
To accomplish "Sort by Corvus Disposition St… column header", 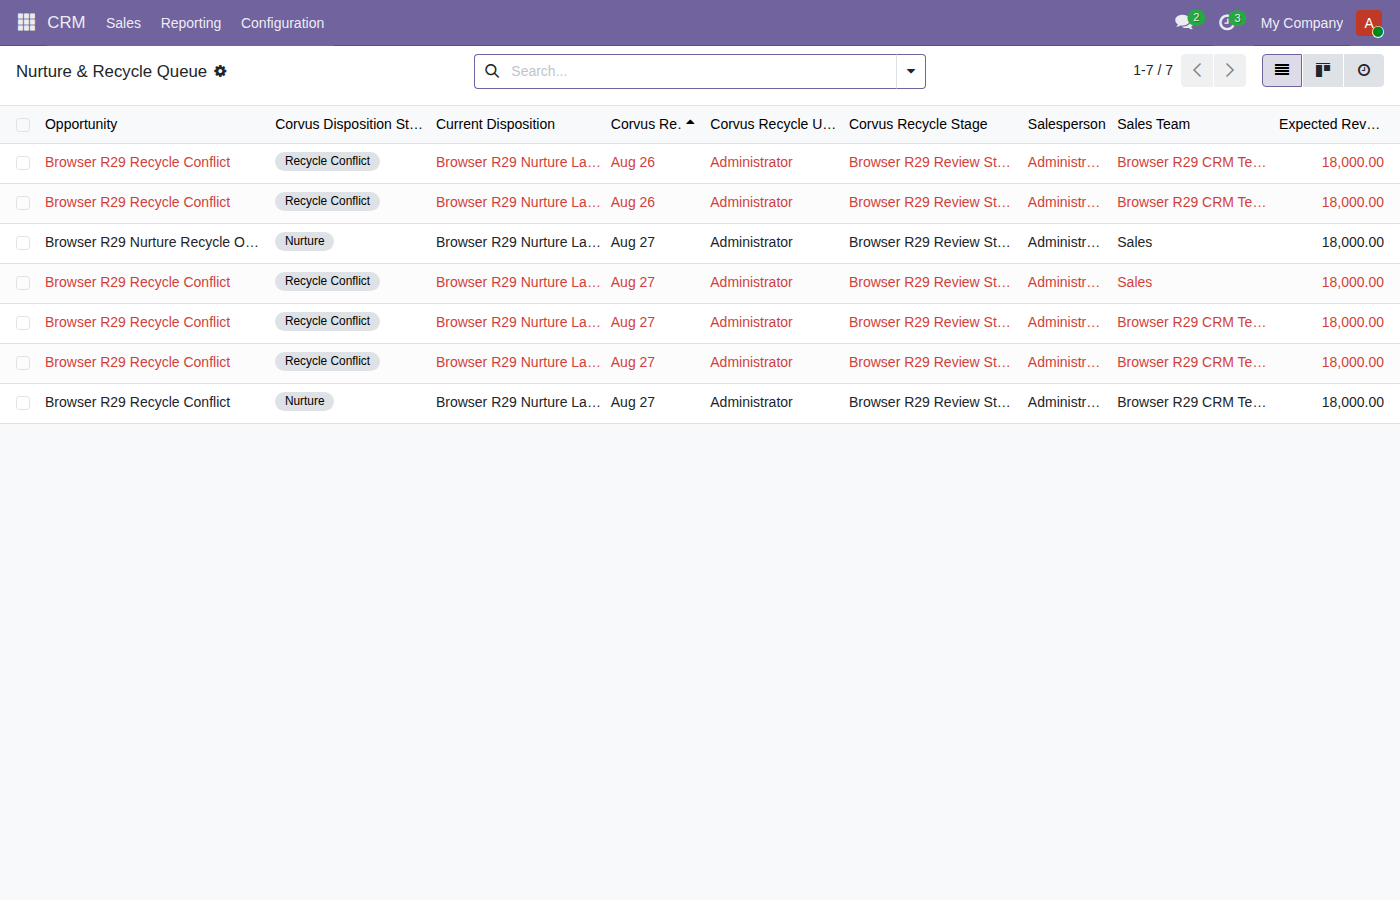I will tap(349, 124).
